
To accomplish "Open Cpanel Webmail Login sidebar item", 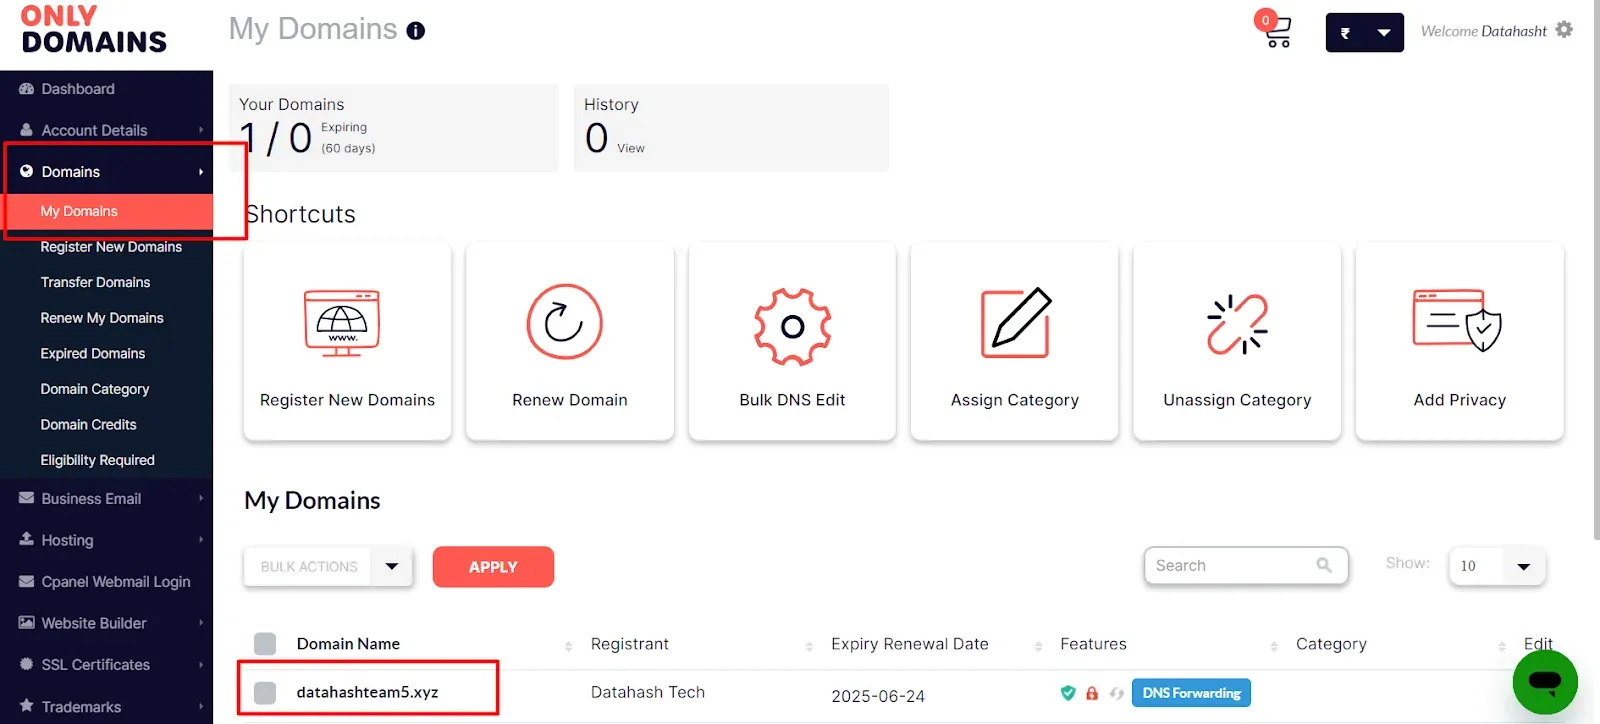I will point(106,582).
